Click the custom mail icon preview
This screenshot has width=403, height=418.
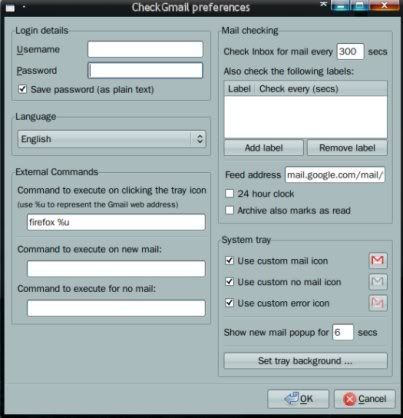pyautogui.click(x=378, y=260)
